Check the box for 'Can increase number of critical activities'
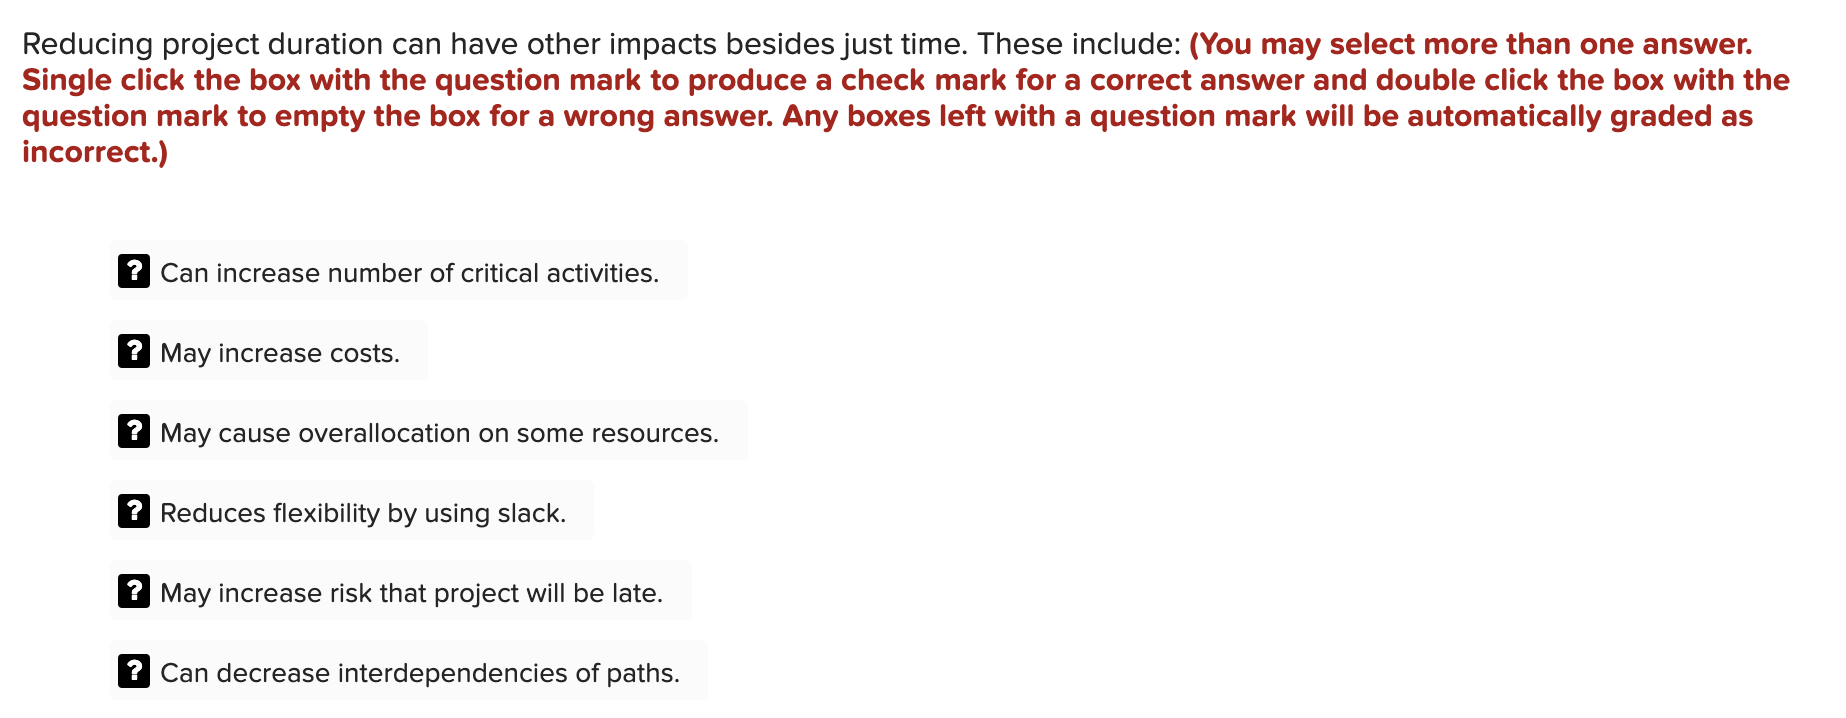The width and height of the screenshot is (1846, 718). (133, 271)
